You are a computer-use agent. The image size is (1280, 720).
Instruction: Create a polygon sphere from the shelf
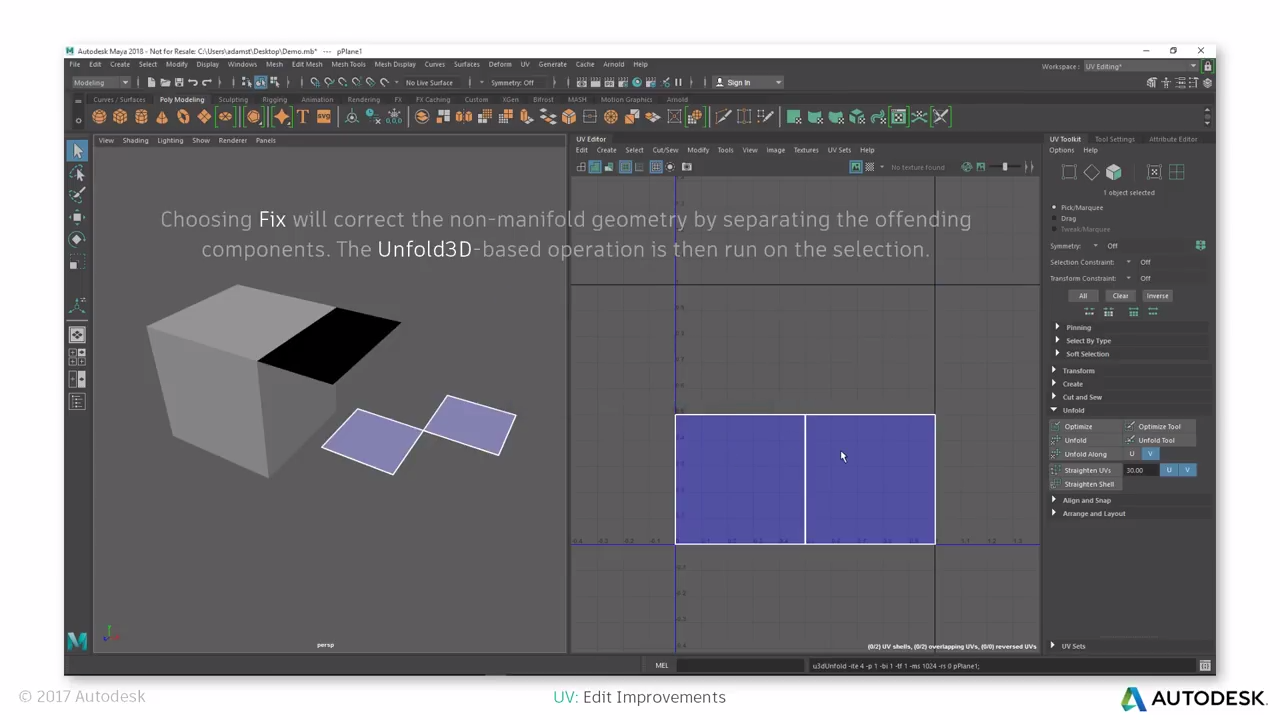coord(100,117)
